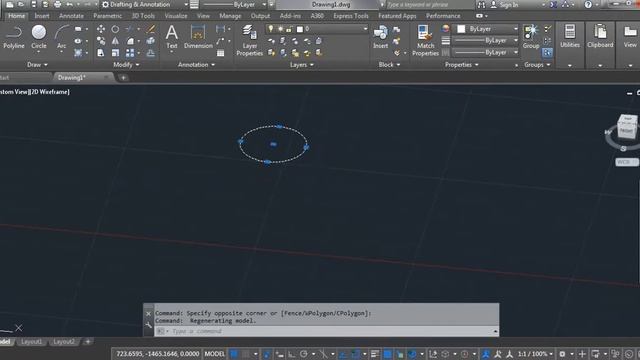Close the command line window

148,314
